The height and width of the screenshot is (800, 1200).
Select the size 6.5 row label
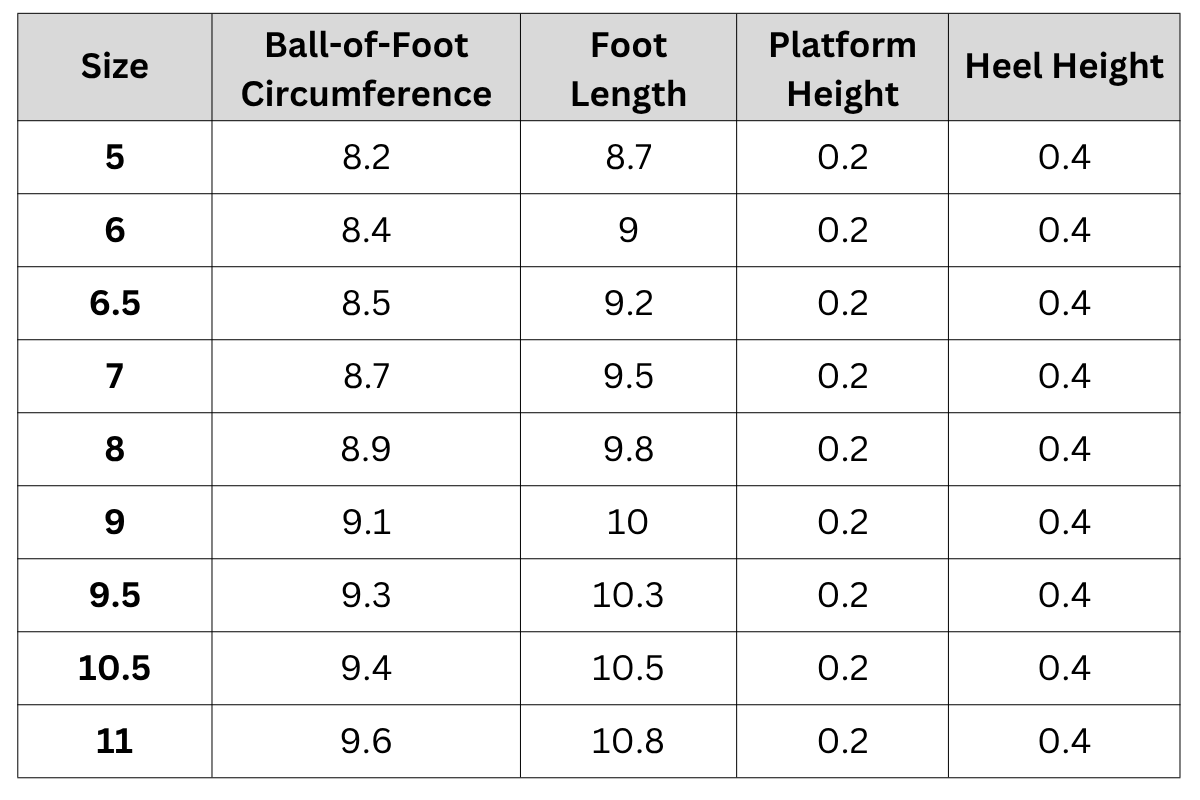point(114,303)
